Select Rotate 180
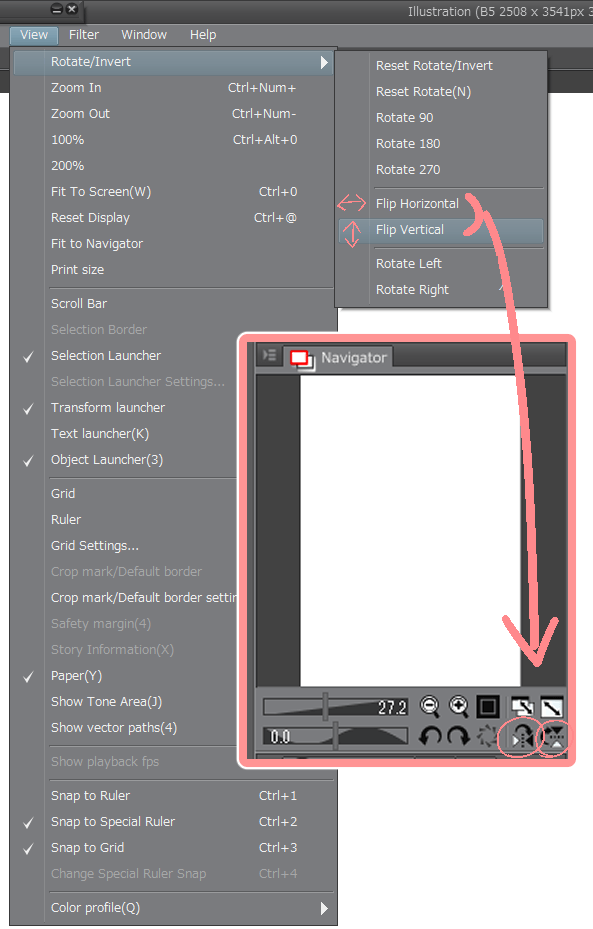This screenshot has height=929, width=593. 440,144
